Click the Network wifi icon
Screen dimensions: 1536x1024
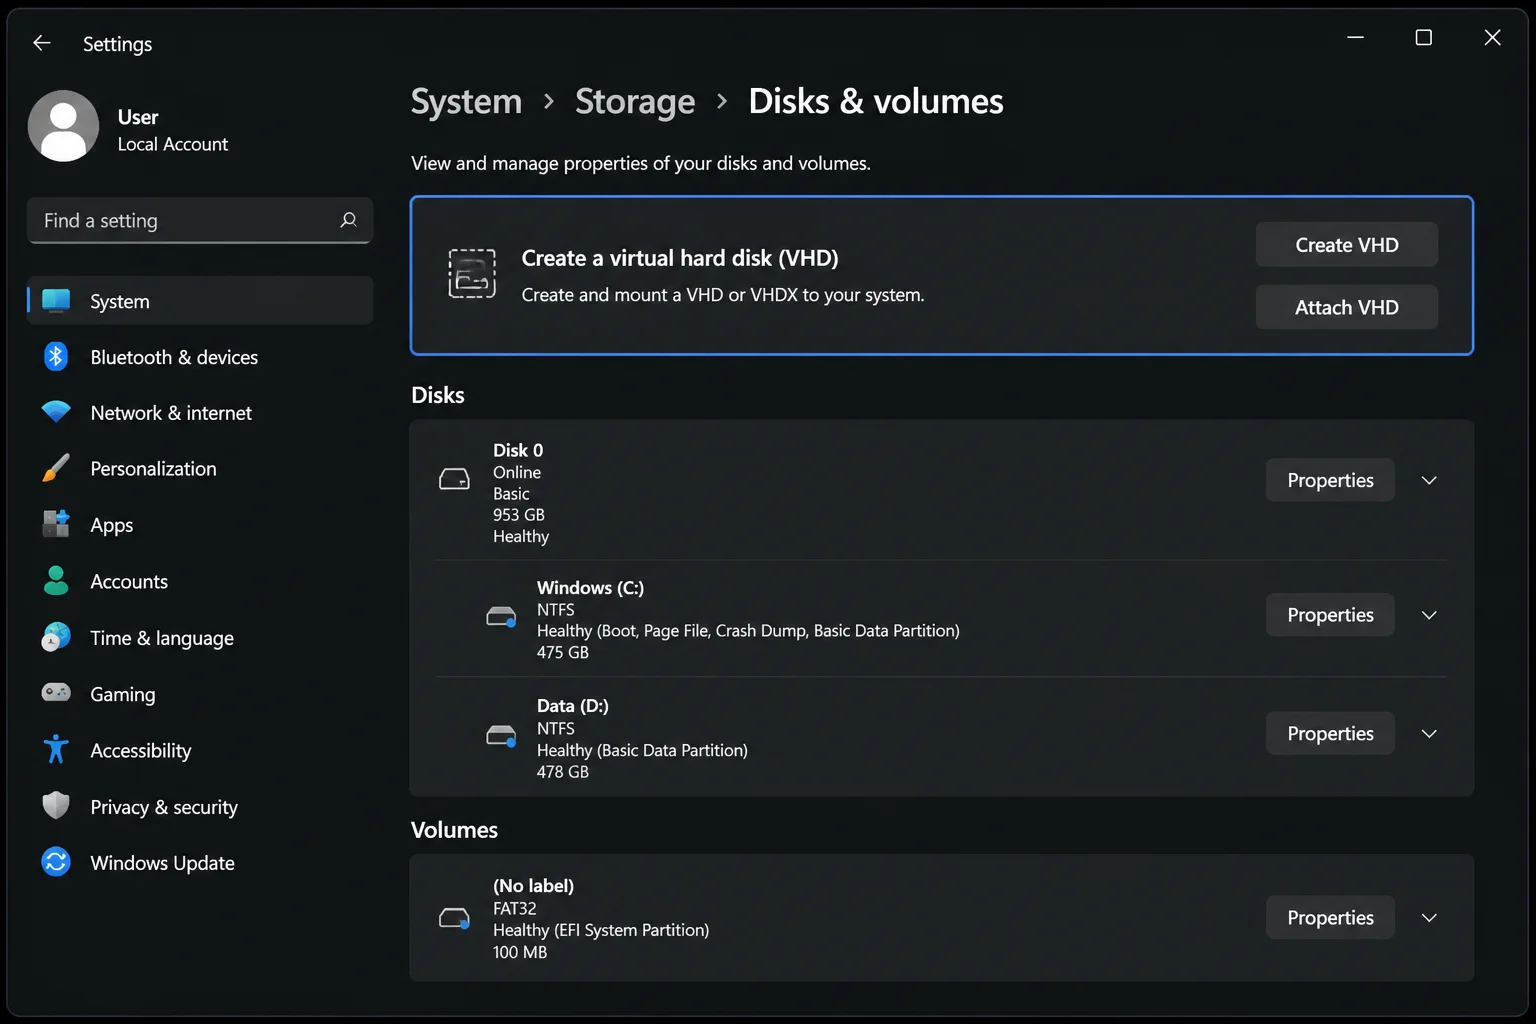click(x=56, y=412)
